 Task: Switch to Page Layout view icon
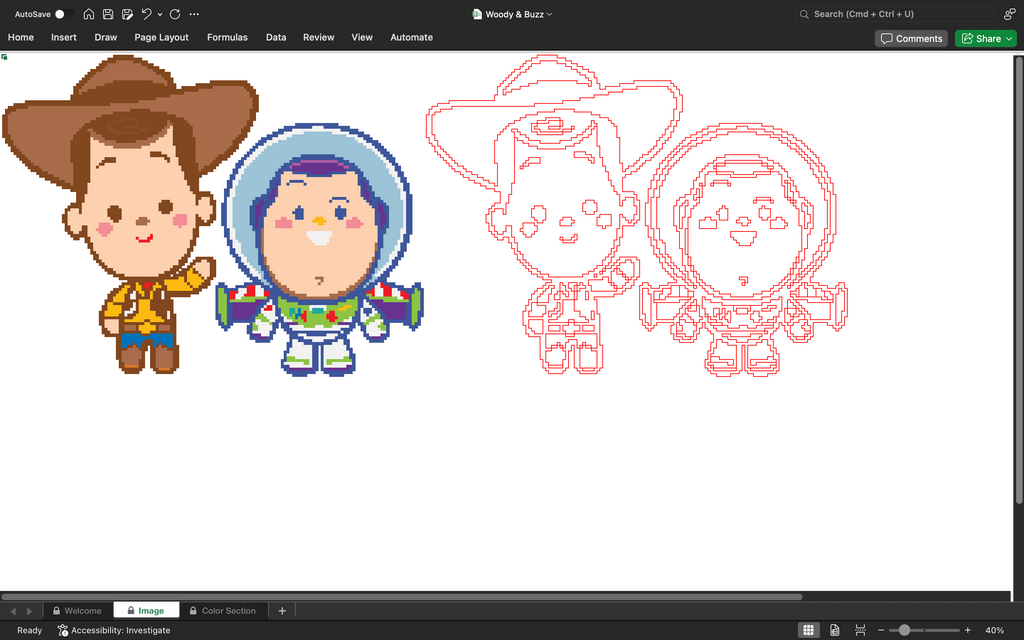[835, 630]
